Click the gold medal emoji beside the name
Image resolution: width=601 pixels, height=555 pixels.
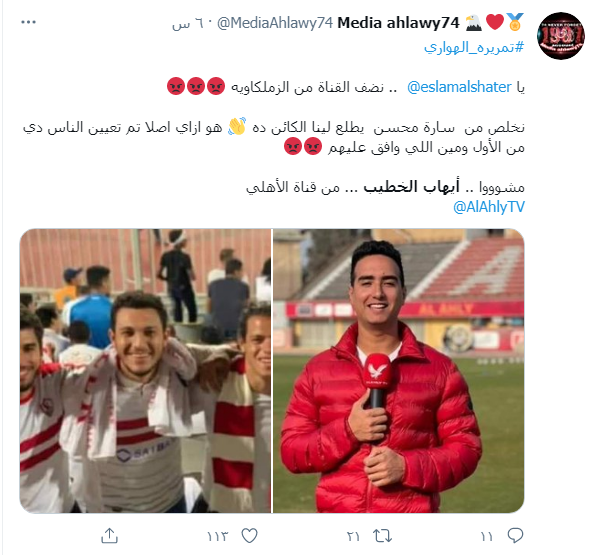(515, 22)
